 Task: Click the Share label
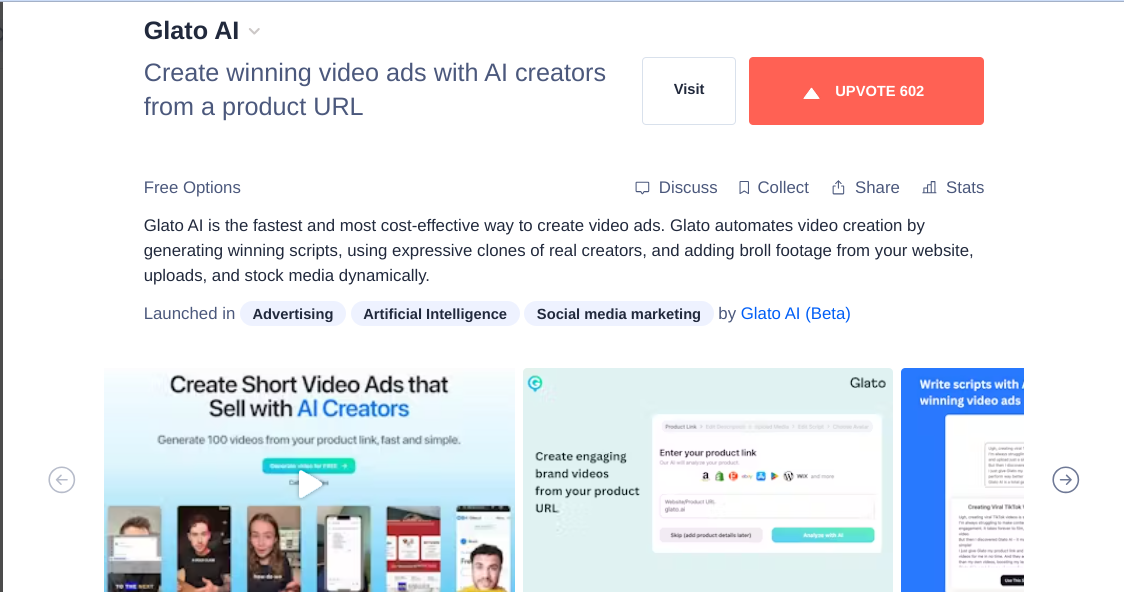pyautogui.click(x=877, y=188)
